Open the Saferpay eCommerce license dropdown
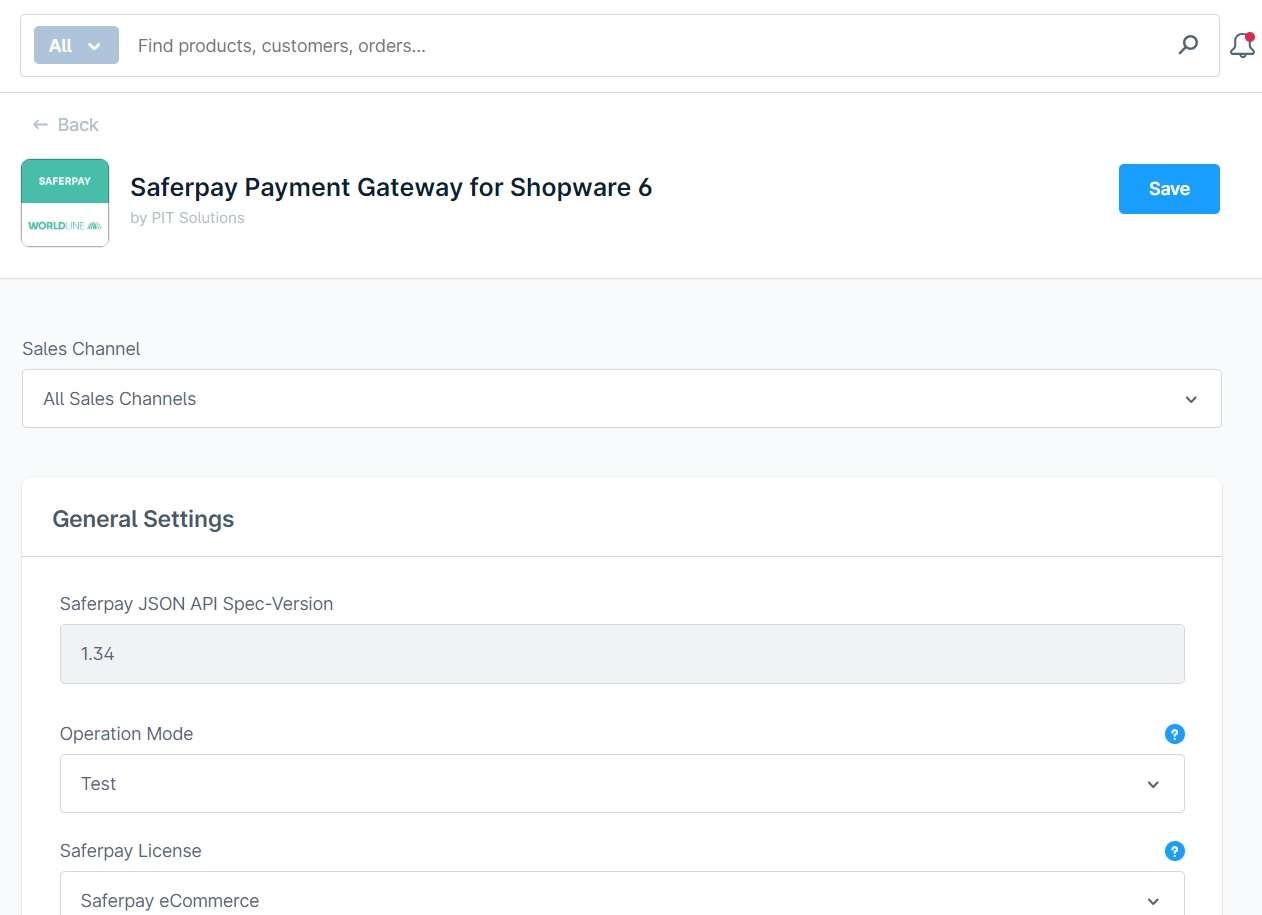The image size is (1262, 915). [x=621, y=897]
